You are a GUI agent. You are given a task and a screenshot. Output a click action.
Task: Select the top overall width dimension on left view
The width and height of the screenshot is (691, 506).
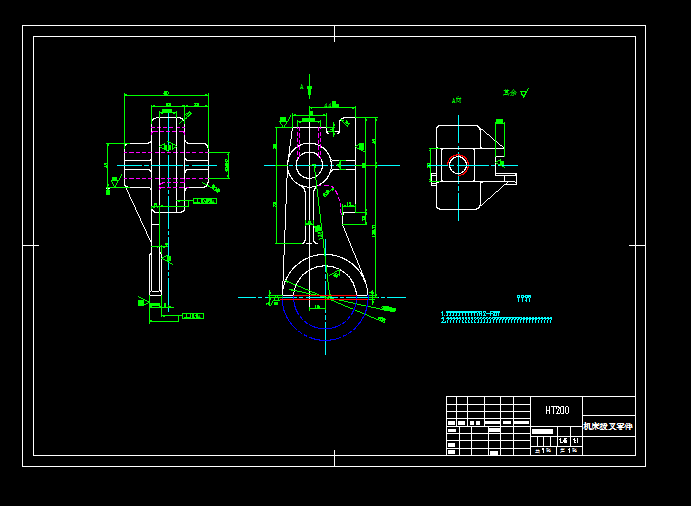point(166,94)
